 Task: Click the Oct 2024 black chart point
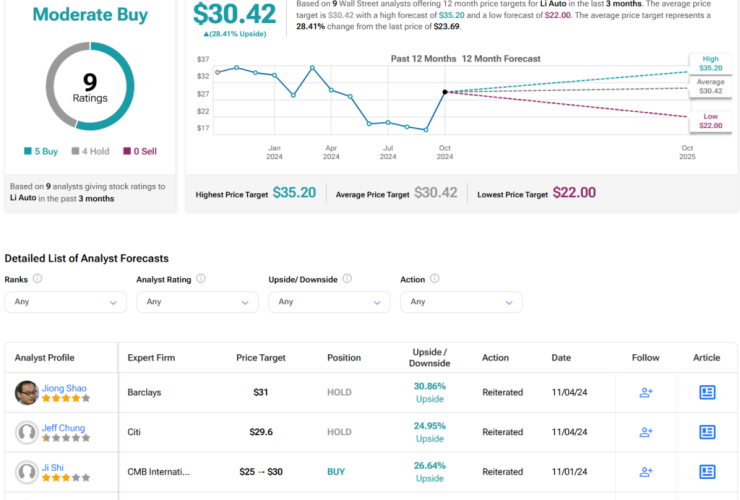click(445, 92)
